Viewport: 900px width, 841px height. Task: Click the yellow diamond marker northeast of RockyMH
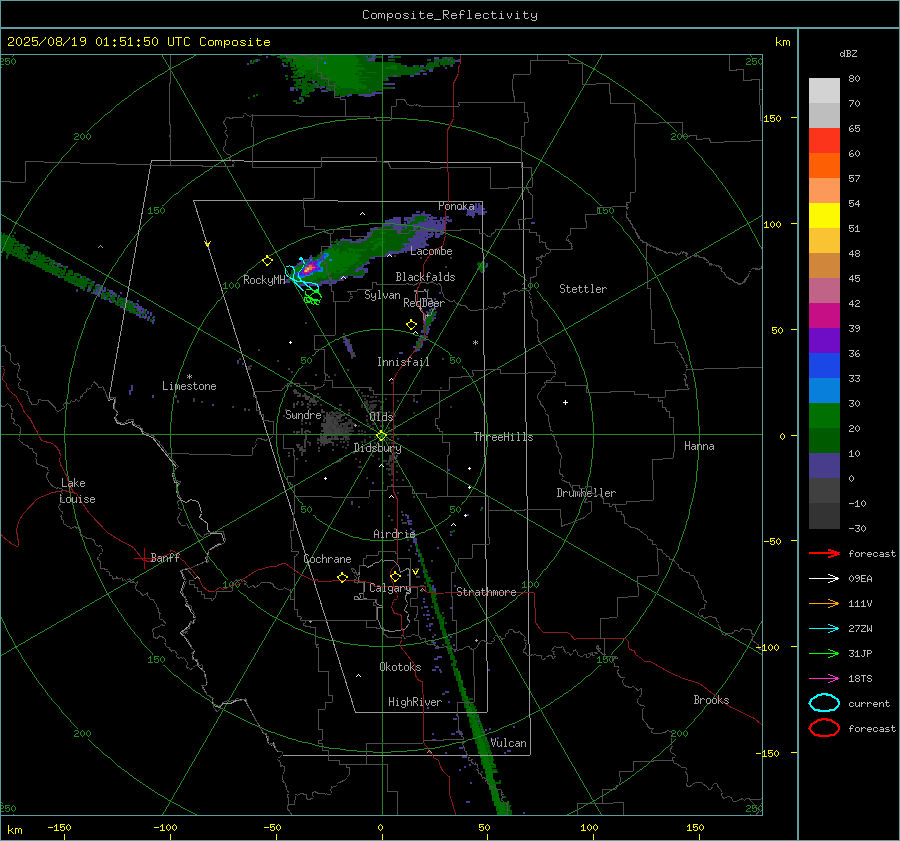coord(267,261)
